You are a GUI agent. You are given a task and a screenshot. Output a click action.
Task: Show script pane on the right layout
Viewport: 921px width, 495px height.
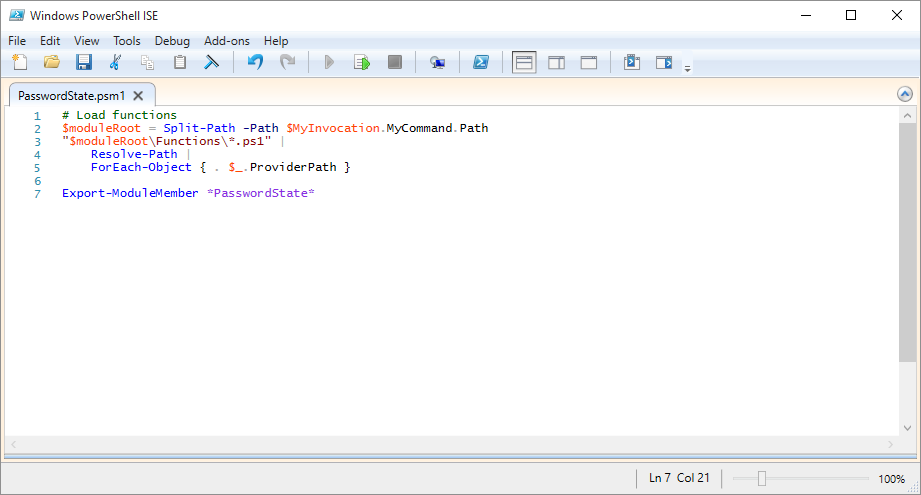(x=556, y=62)
